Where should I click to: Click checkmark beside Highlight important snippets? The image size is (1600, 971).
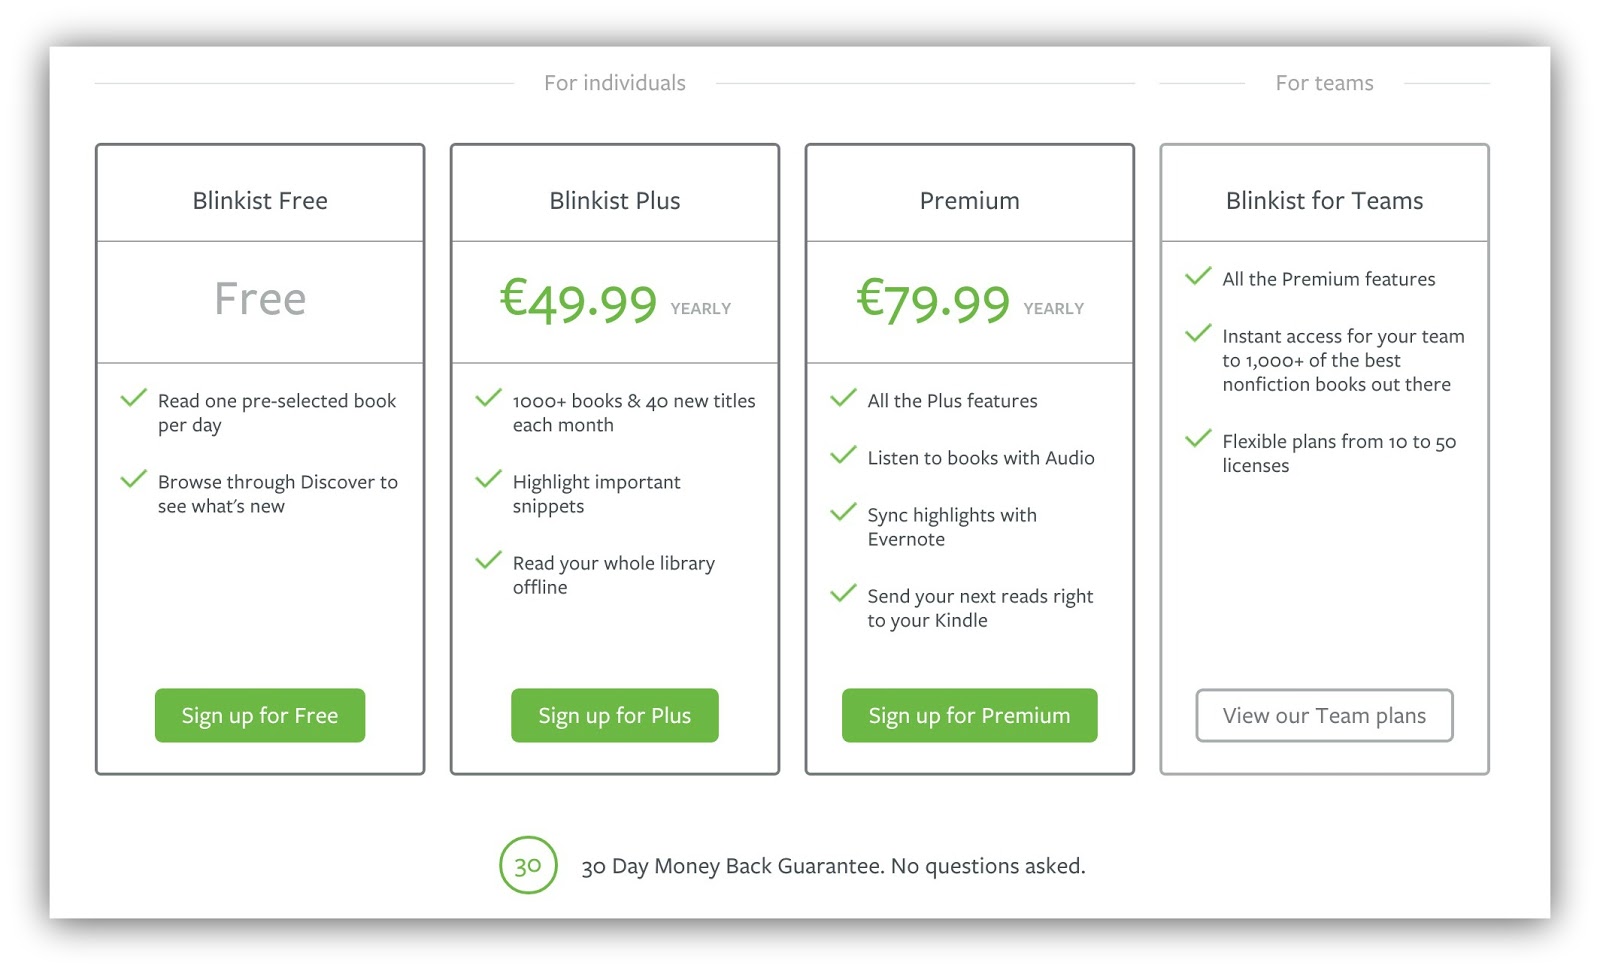pos(489,479)
